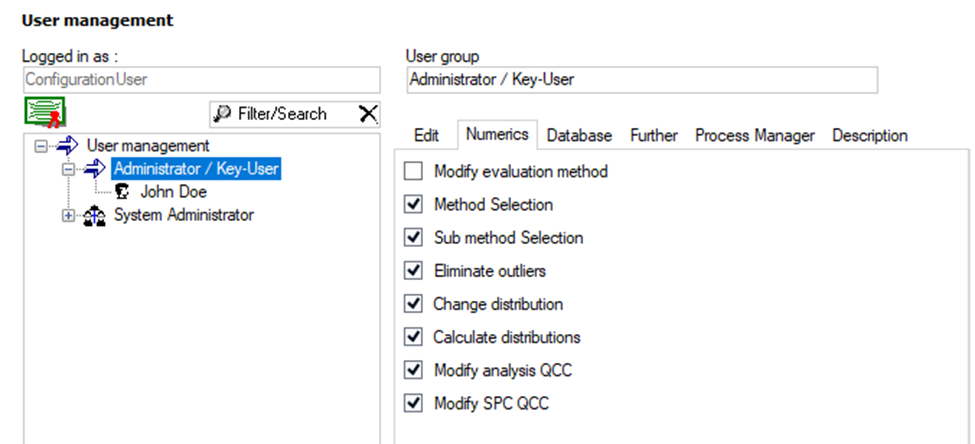Viewport: 975px width, 444px height.
Task: Switch to the Database tab
Action: 579,136
